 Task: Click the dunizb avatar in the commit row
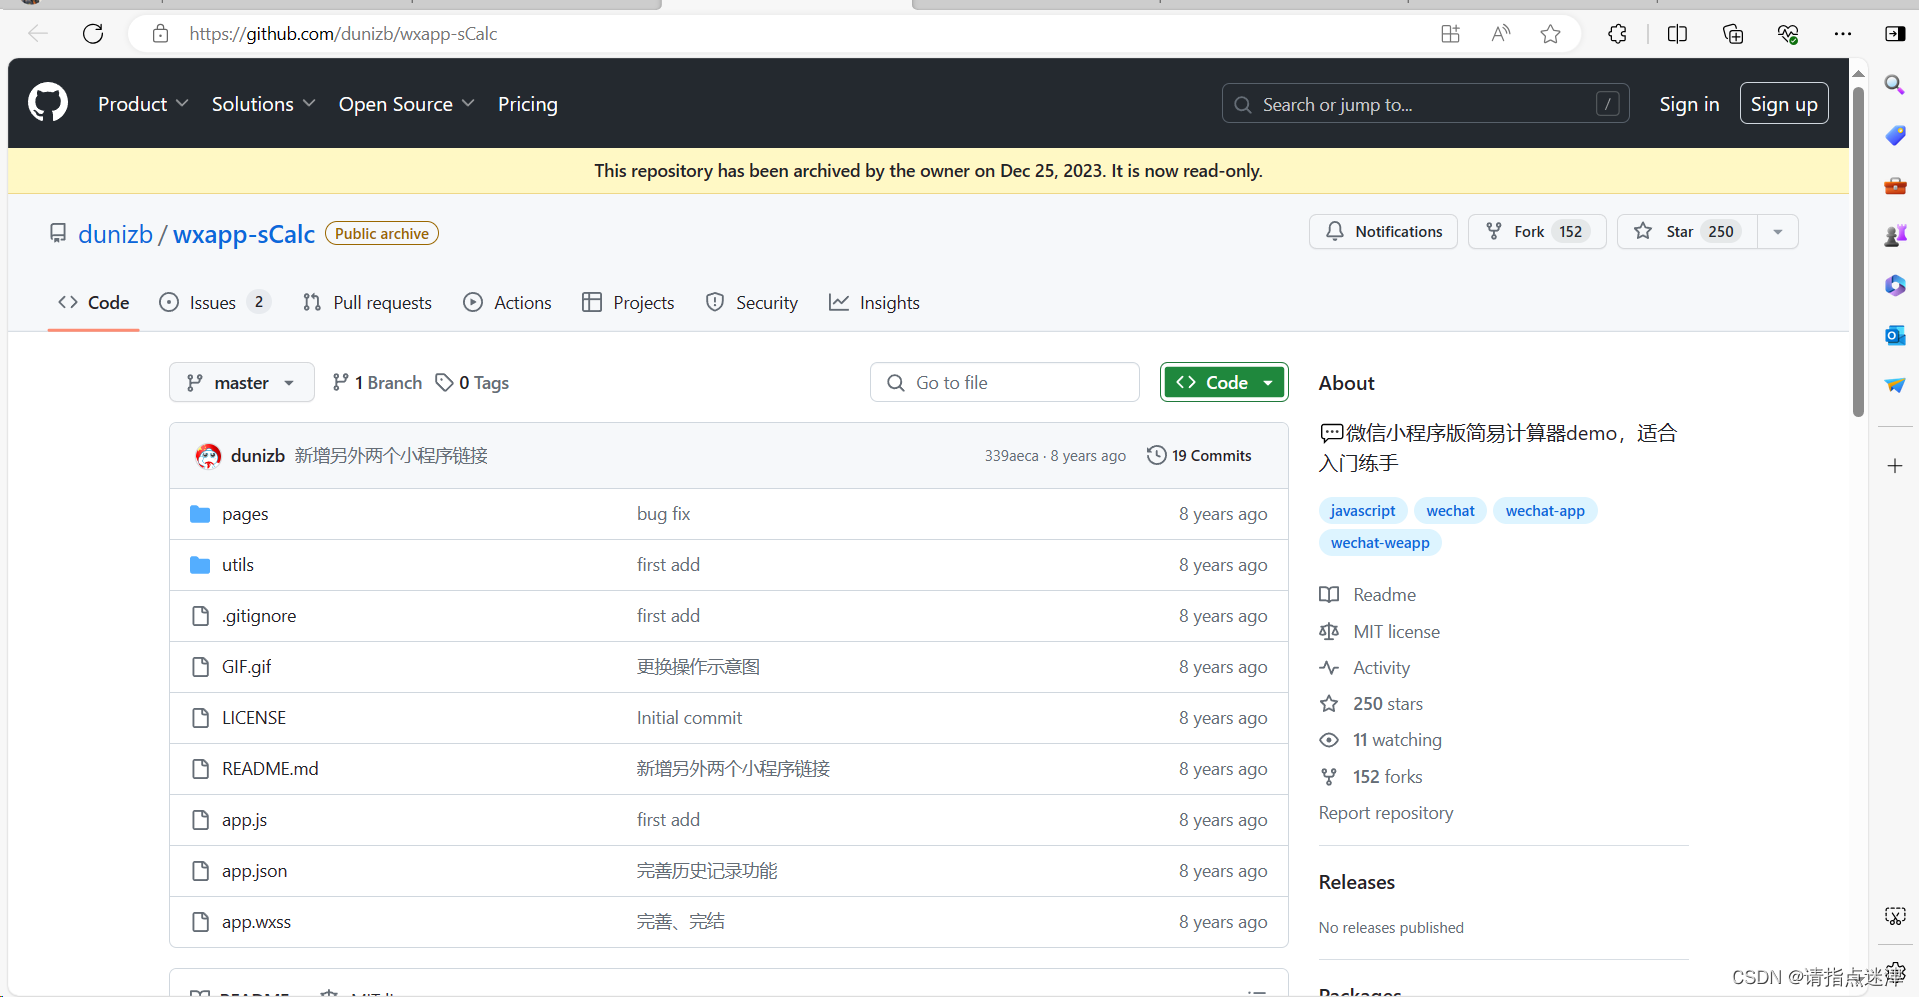tap(208, 456)
